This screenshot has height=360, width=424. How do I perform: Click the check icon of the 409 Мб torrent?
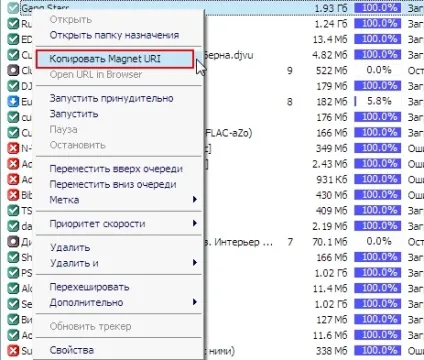tap(13, 210)
